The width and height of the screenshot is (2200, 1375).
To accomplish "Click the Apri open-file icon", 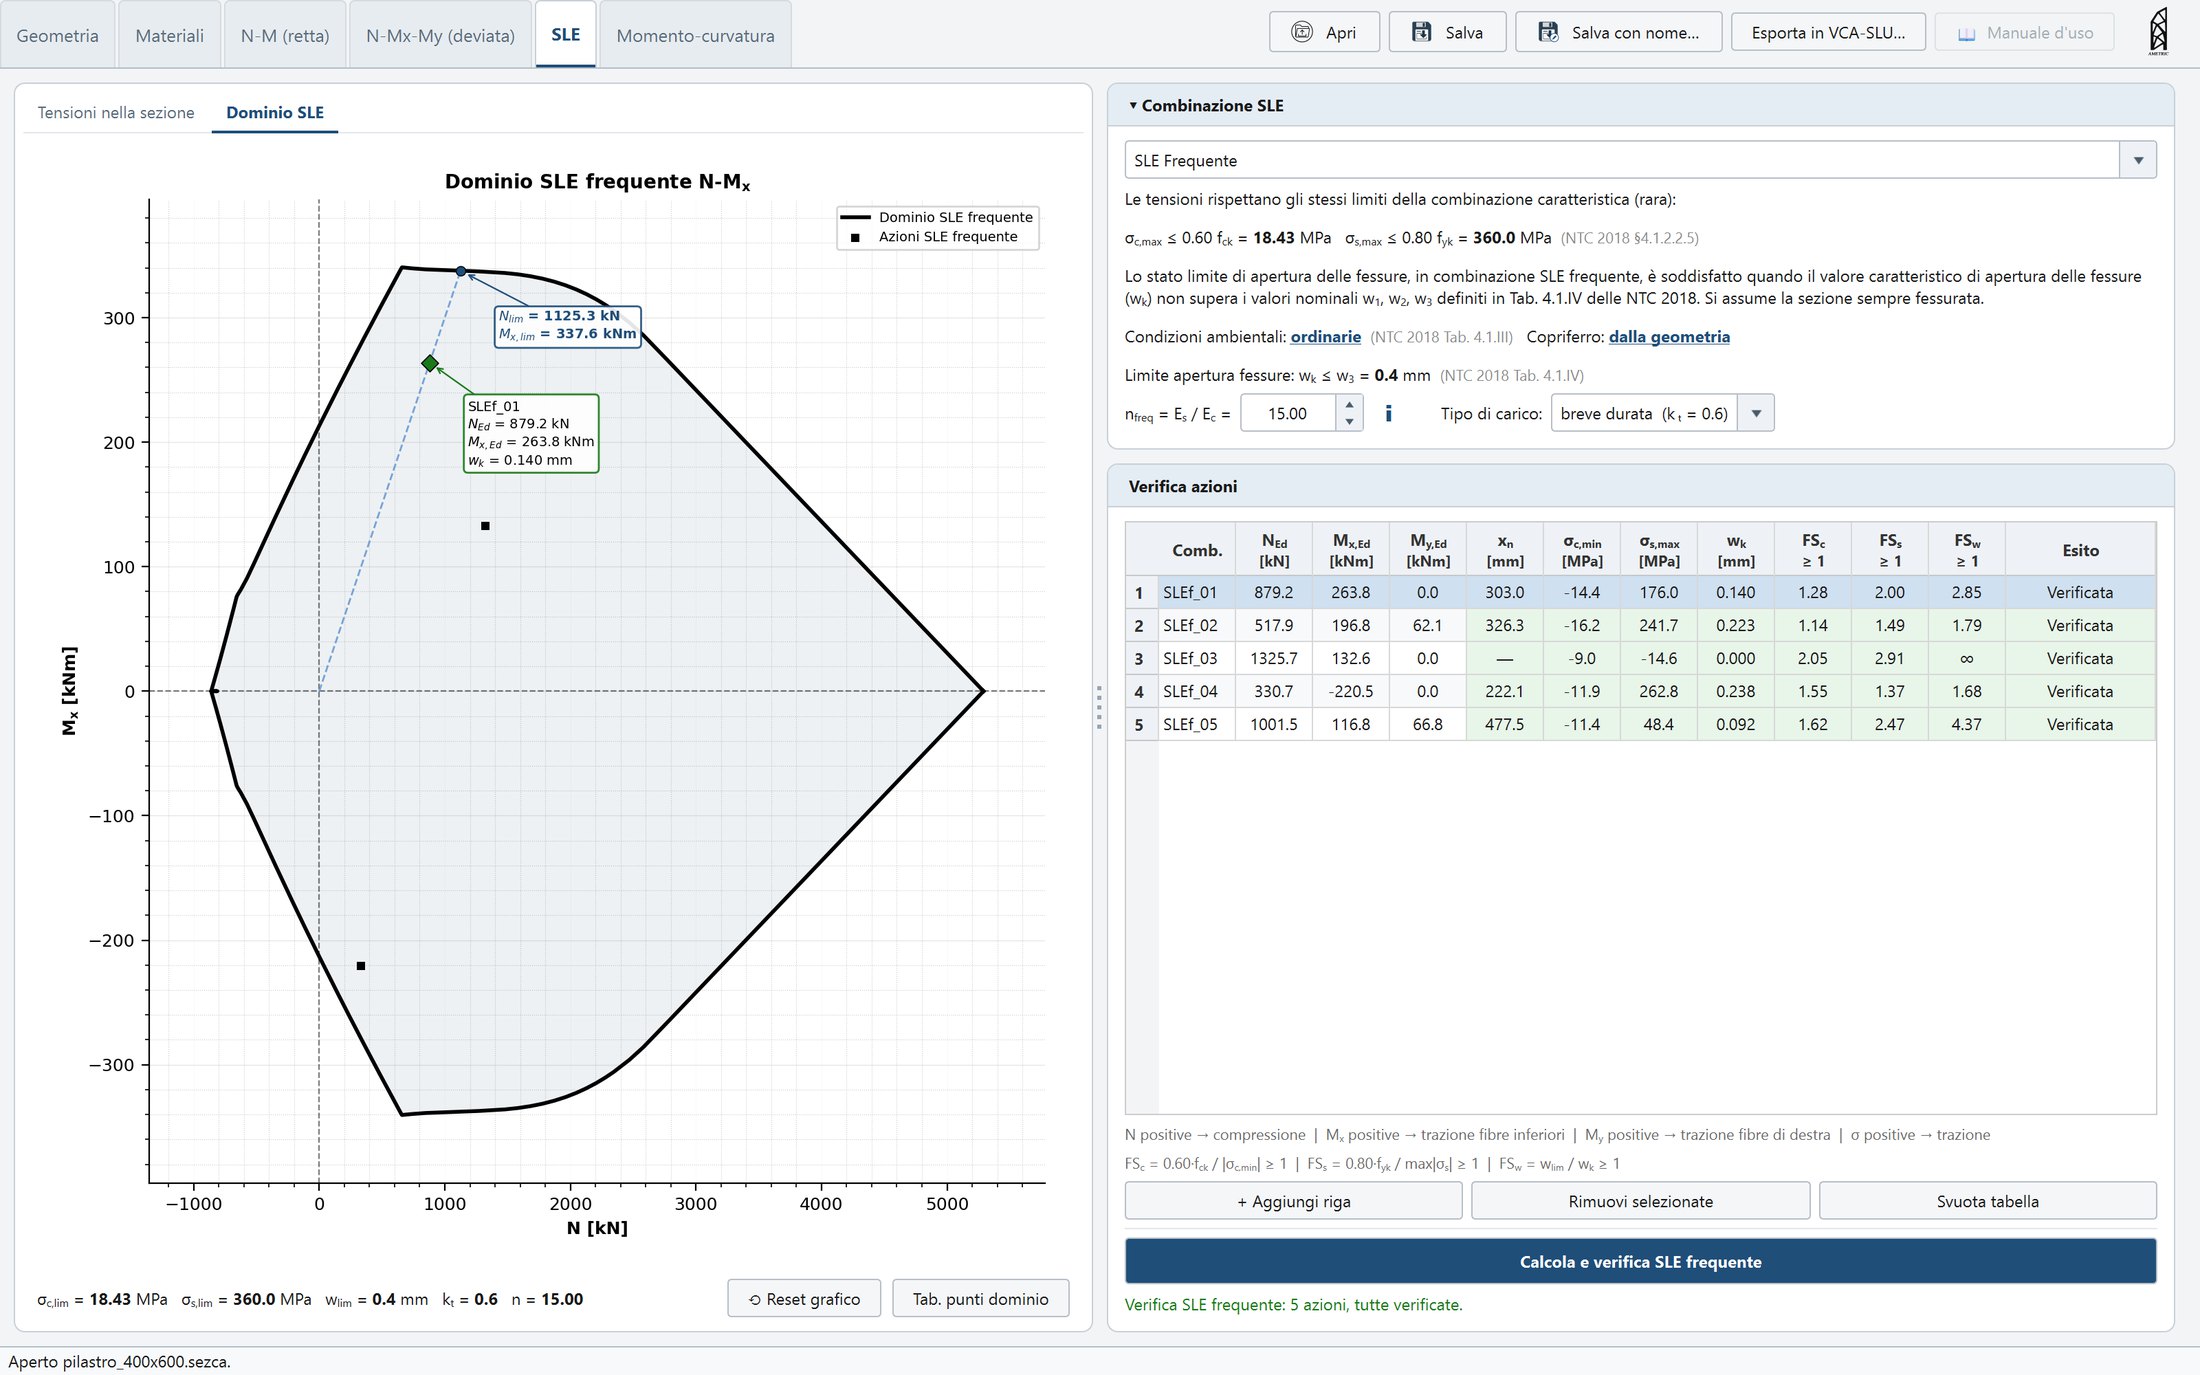I will pos(1301,32).
